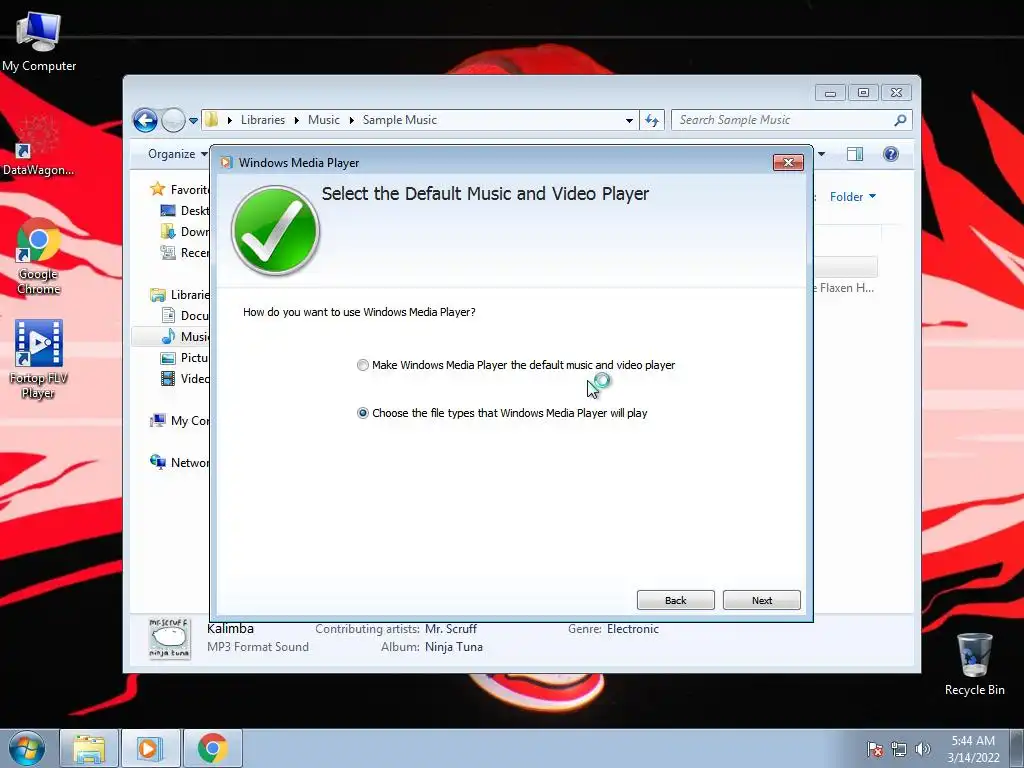Select Desktop in the navigation pane
1024x768 pixels.
pyautogui.click(x=185, y=211)
